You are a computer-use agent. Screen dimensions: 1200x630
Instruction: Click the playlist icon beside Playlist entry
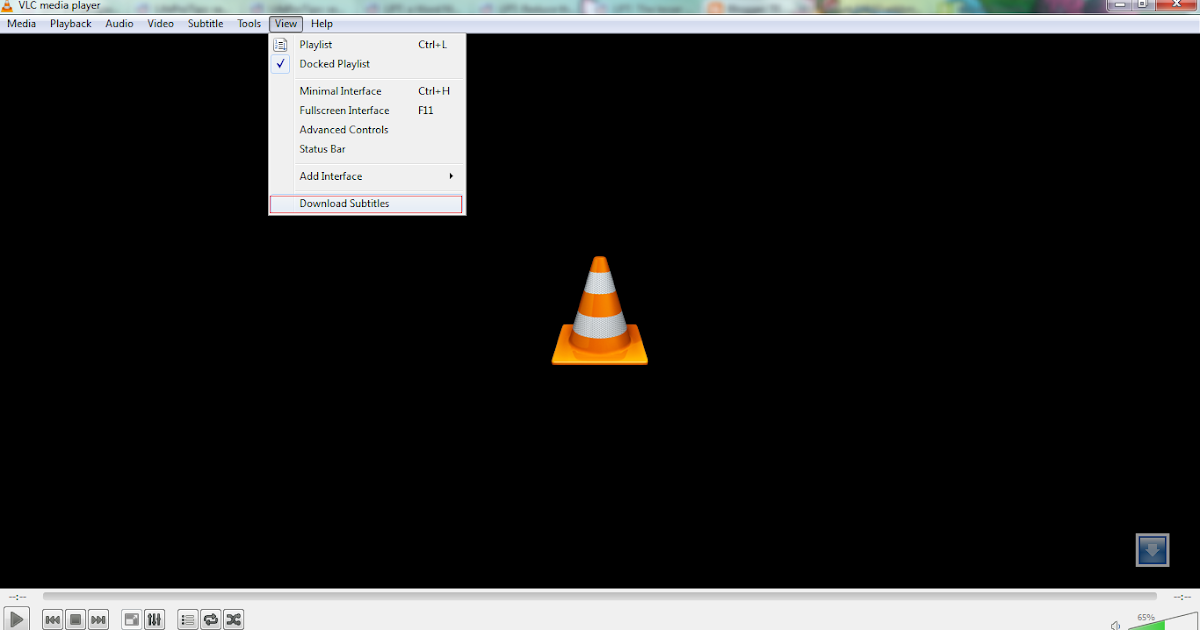(x=281, y=45)
